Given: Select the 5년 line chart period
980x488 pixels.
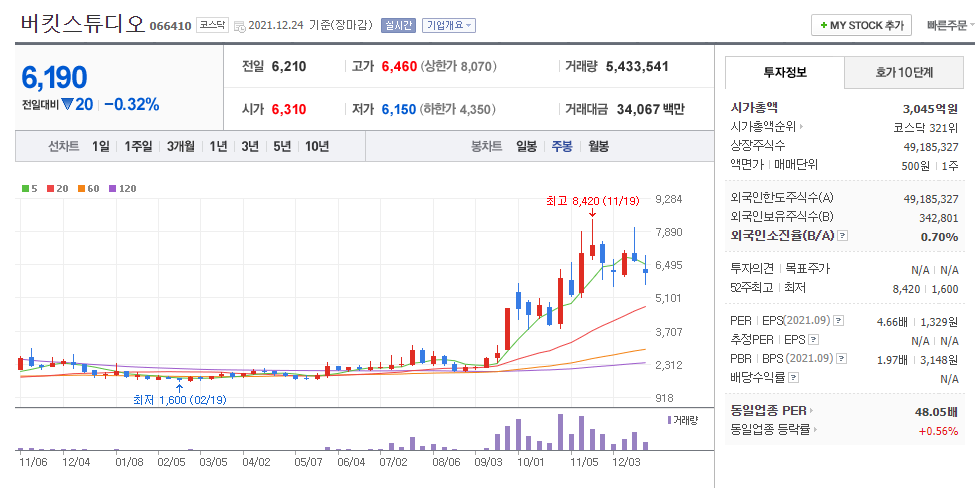Looking at the screenshot, I should (x=282, y=147).
